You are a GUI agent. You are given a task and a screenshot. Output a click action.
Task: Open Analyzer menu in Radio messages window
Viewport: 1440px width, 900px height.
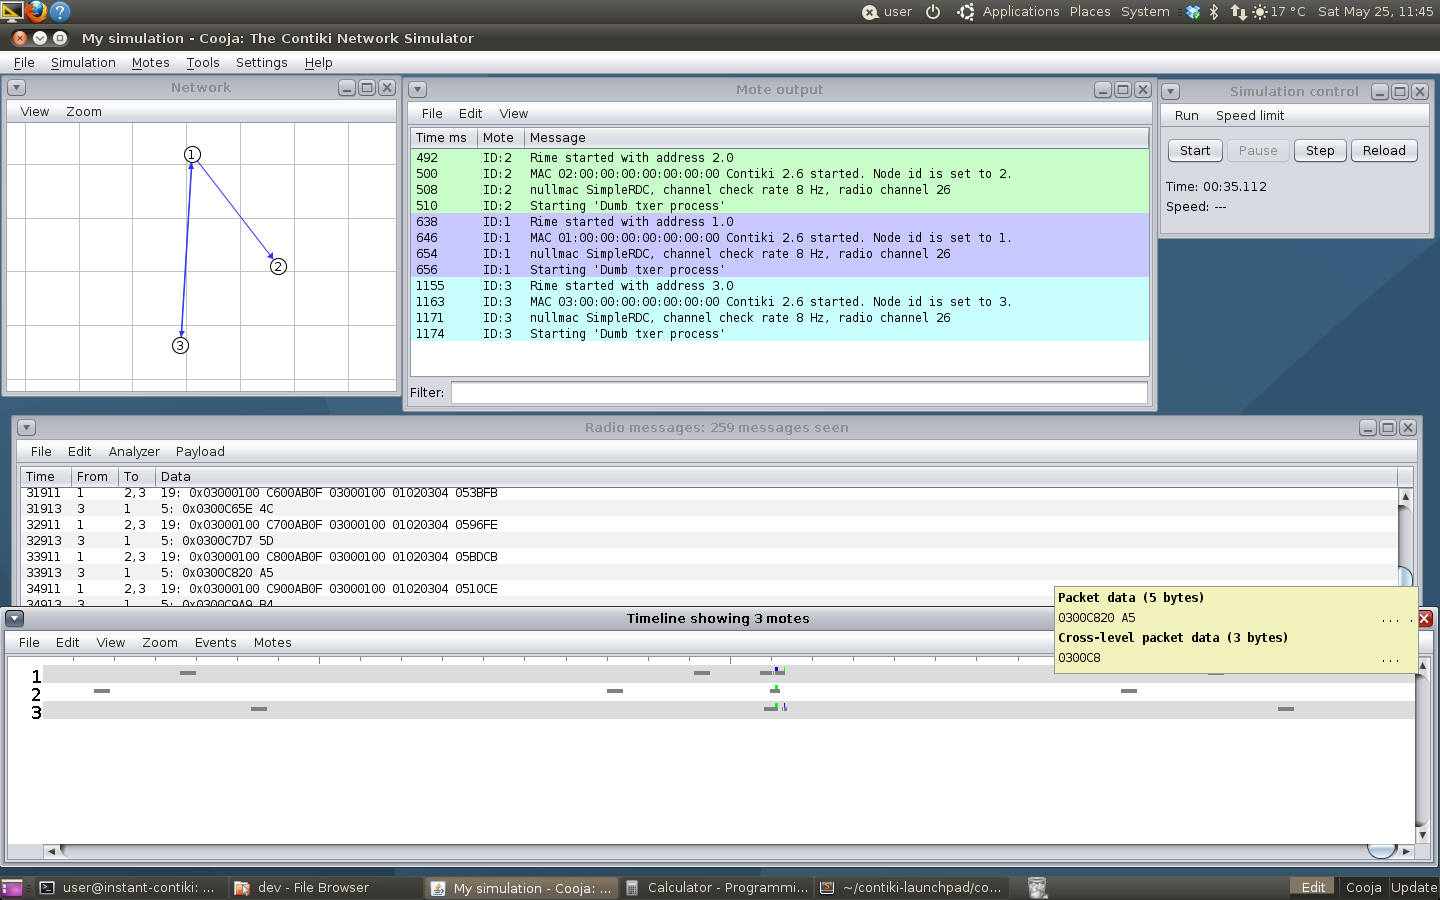134,452
